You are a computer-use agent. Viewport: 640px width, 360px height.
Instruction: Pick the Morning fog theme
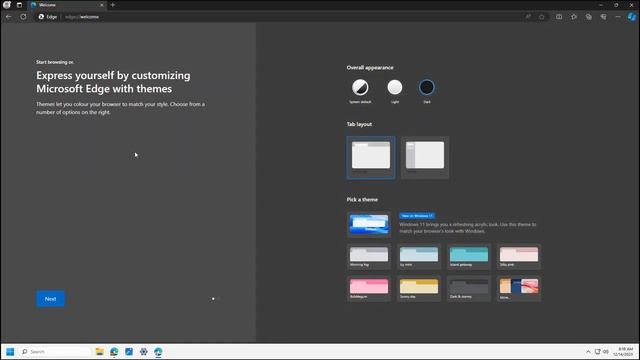point(369,257)
